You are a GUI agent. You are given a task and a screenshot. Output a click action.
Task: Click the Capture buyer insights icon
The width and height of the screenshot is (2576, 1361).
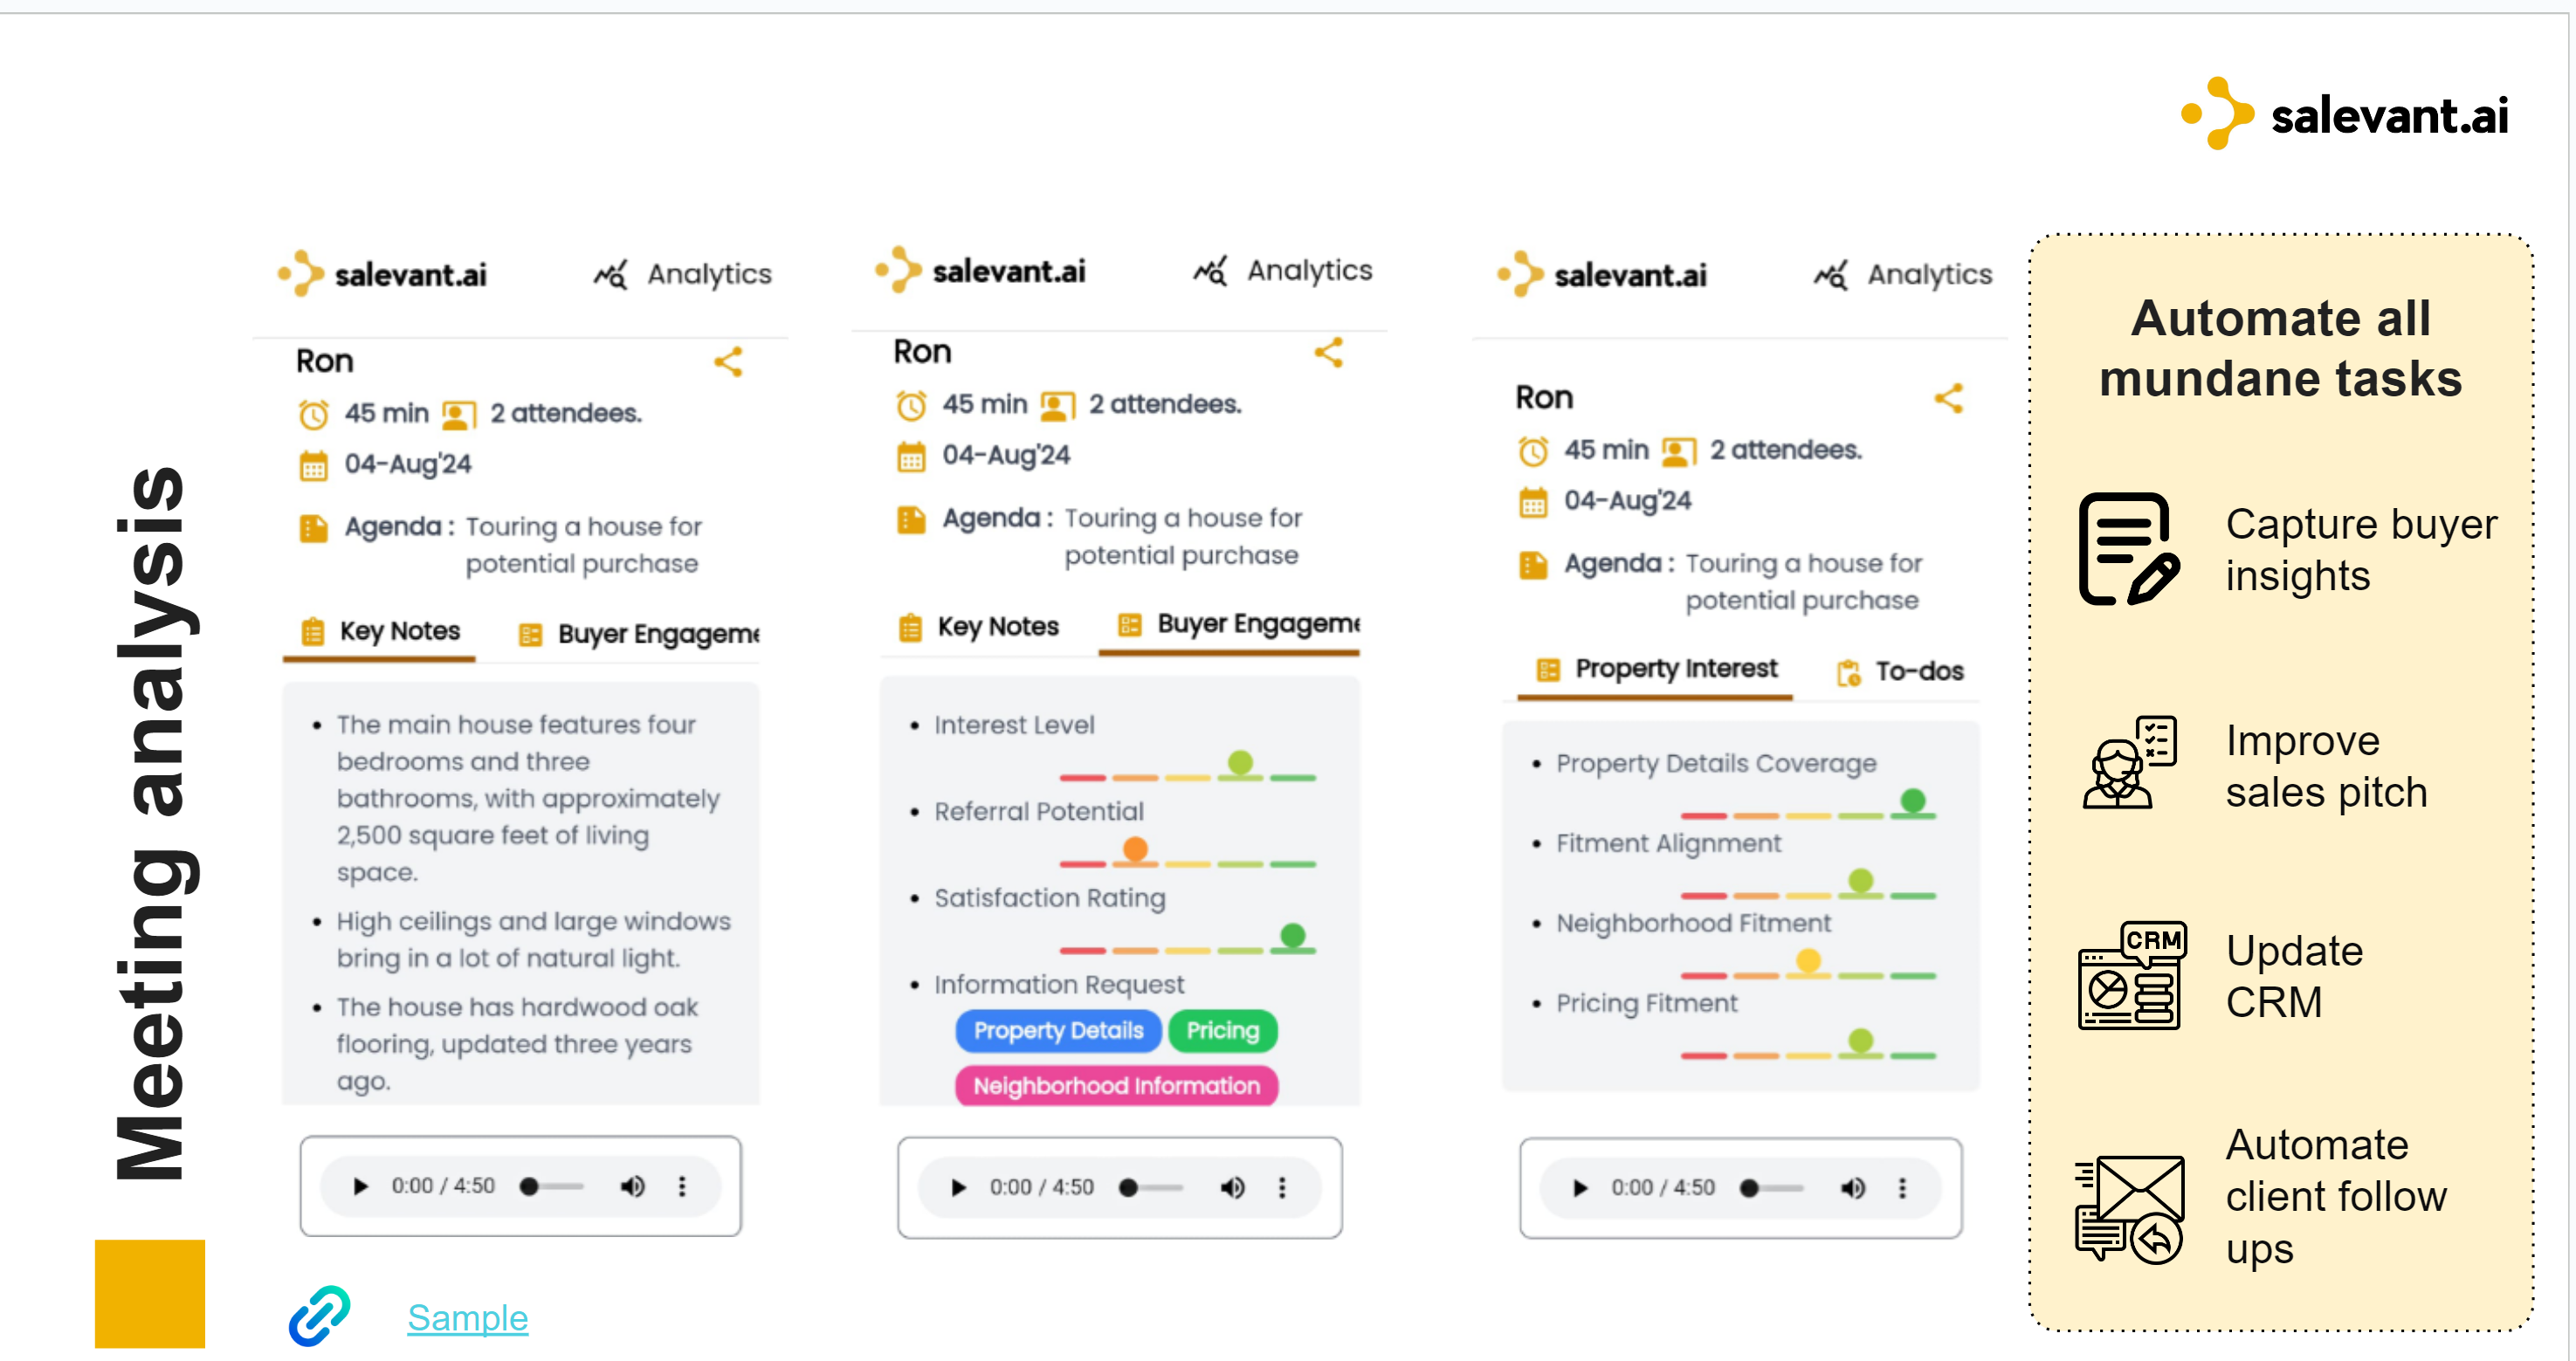coord(2126,549)
